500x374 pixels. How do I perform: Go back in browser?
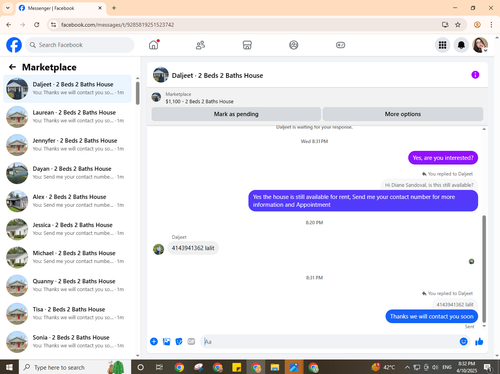click(9, 25)
